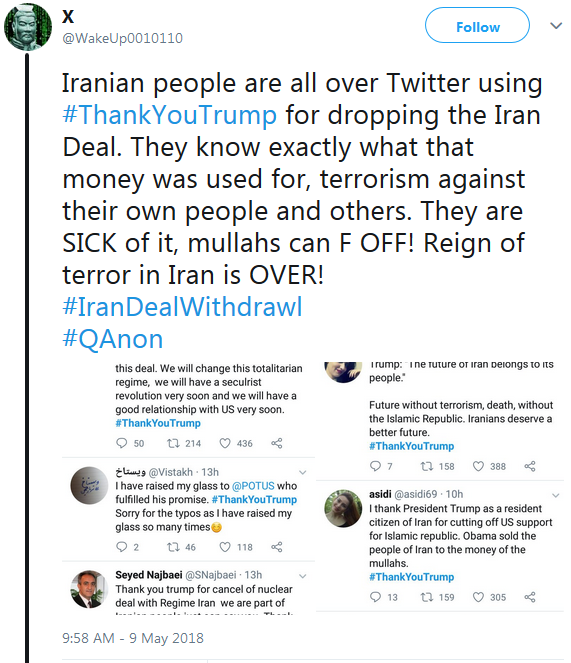Like the tweet with 388 likes
The image size is (571, 663).
pos(478,466)
